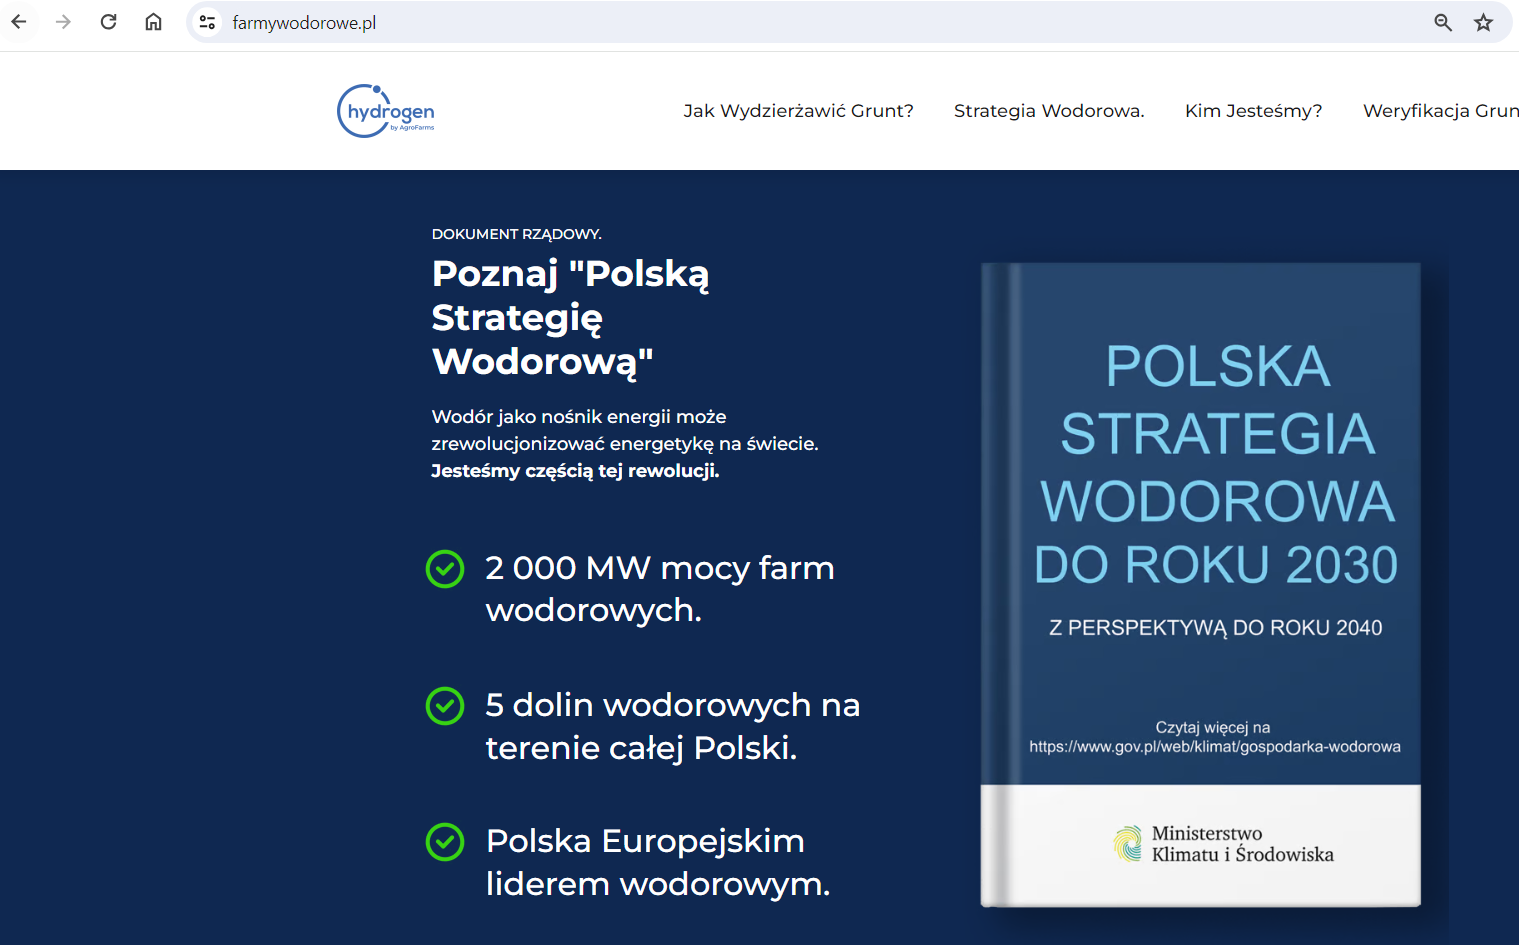Click the Polska Strategia Wodorowa book cover
The height and width of the screenshot is (945, 1519).
1201,585
